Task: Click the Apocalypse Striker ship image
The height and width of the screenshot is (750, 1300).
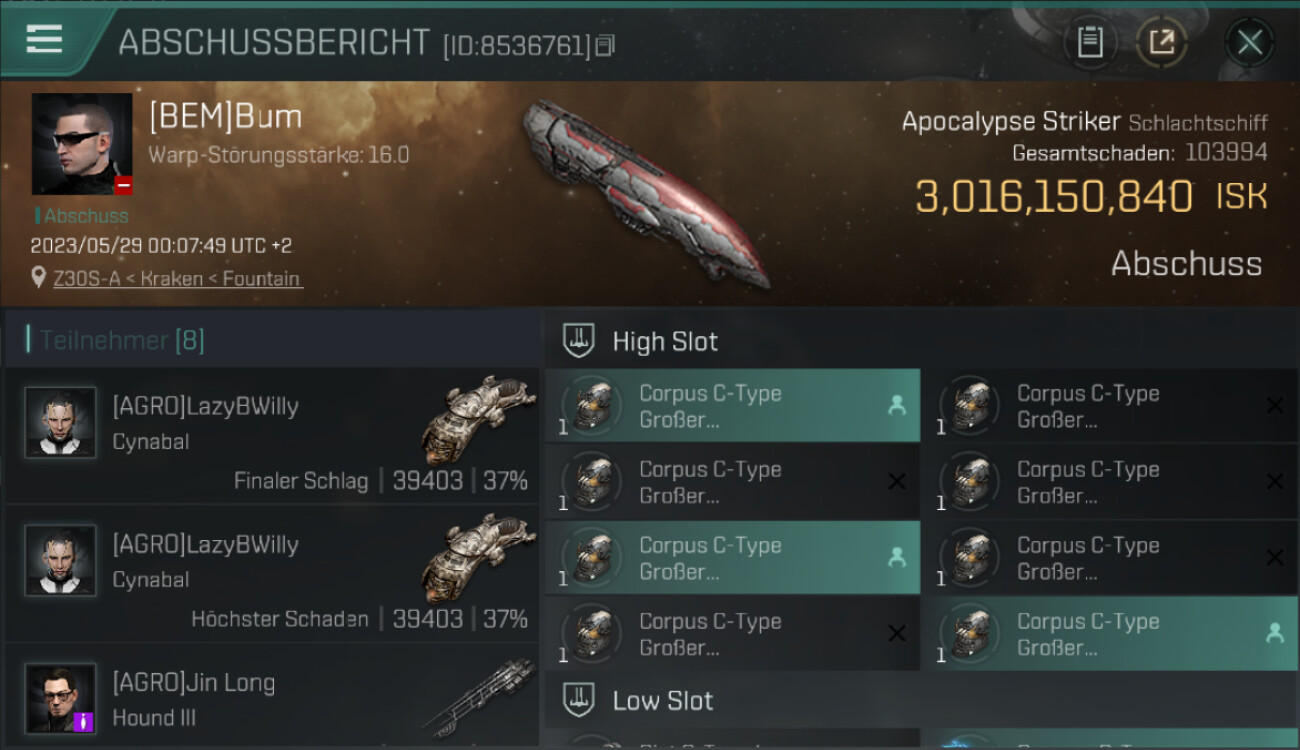Action: coord(646,190)
